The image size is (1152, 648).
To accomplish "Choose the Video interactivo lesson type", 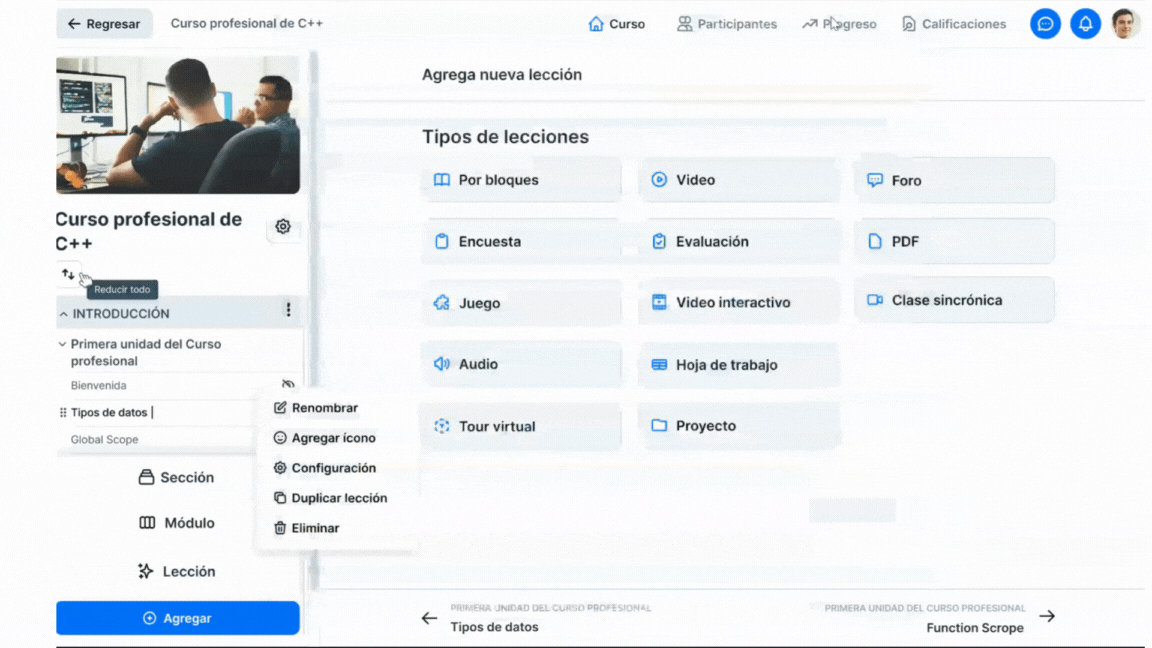I will (739, 302).
